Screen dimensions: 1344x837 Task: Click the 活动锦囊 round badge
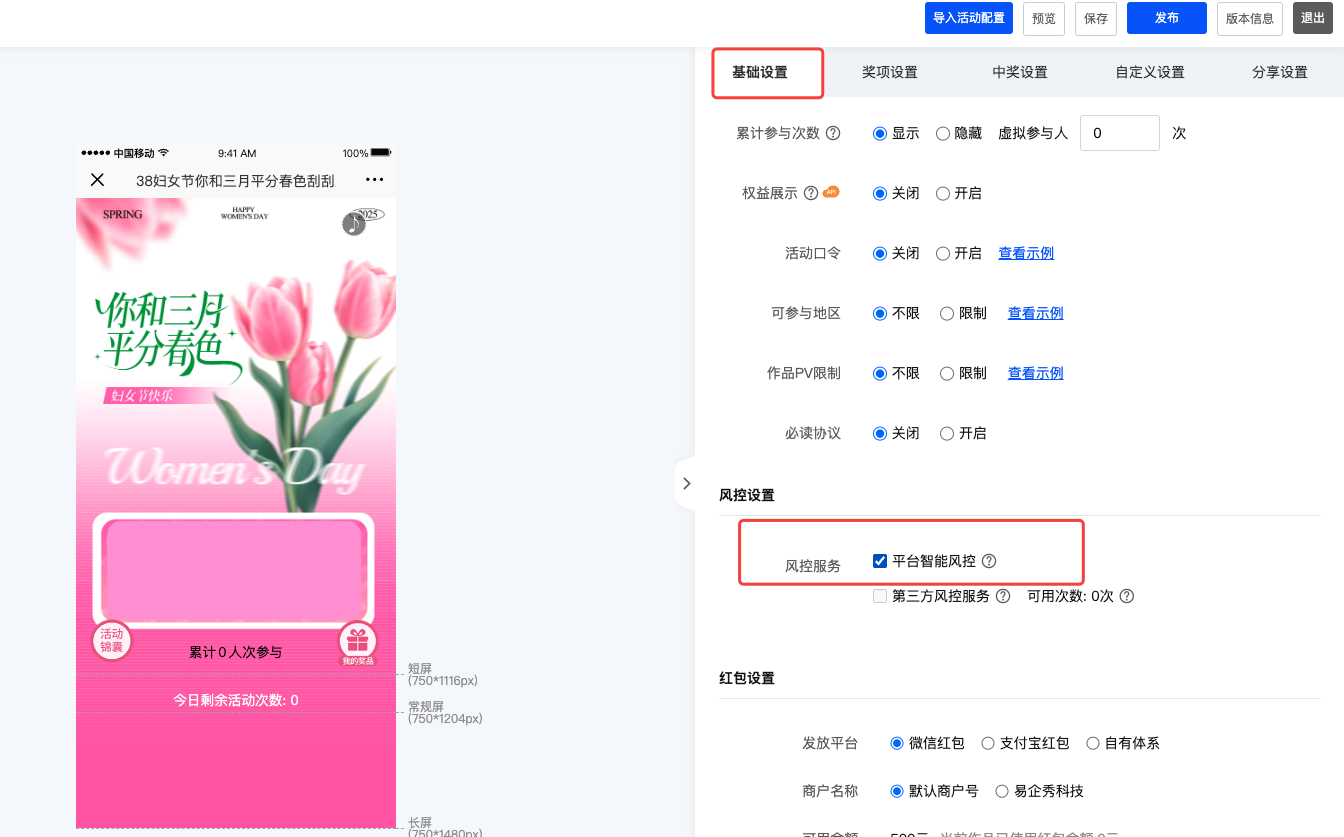pyautogui.click(x=111, y=641)
